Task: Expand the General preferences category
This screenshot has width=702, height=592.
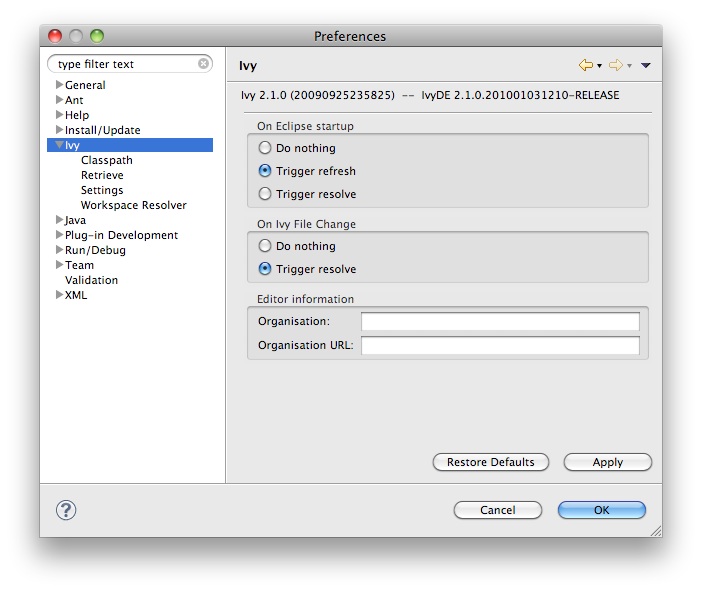Action: (60, 85)
